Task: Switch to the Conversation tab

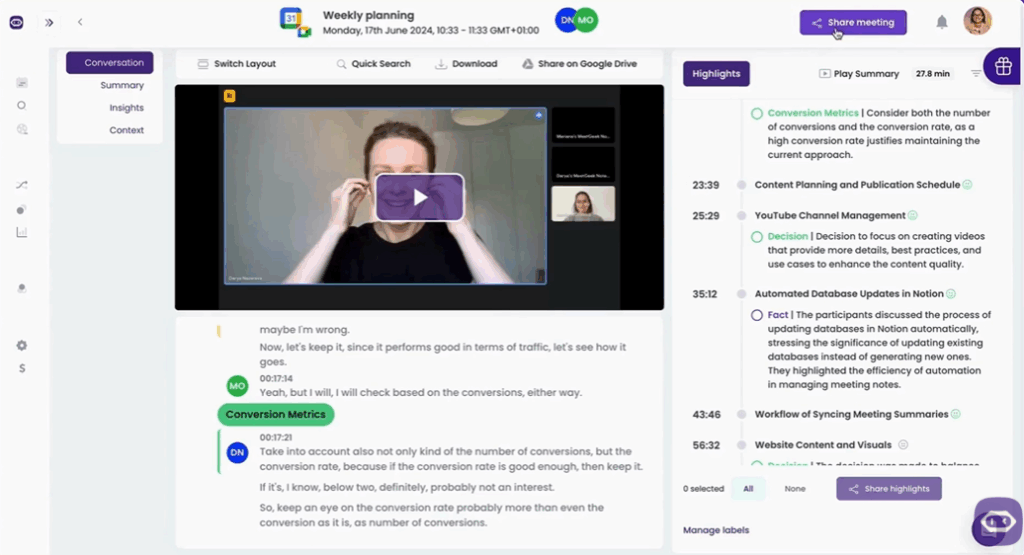Action: pos(110,63)
